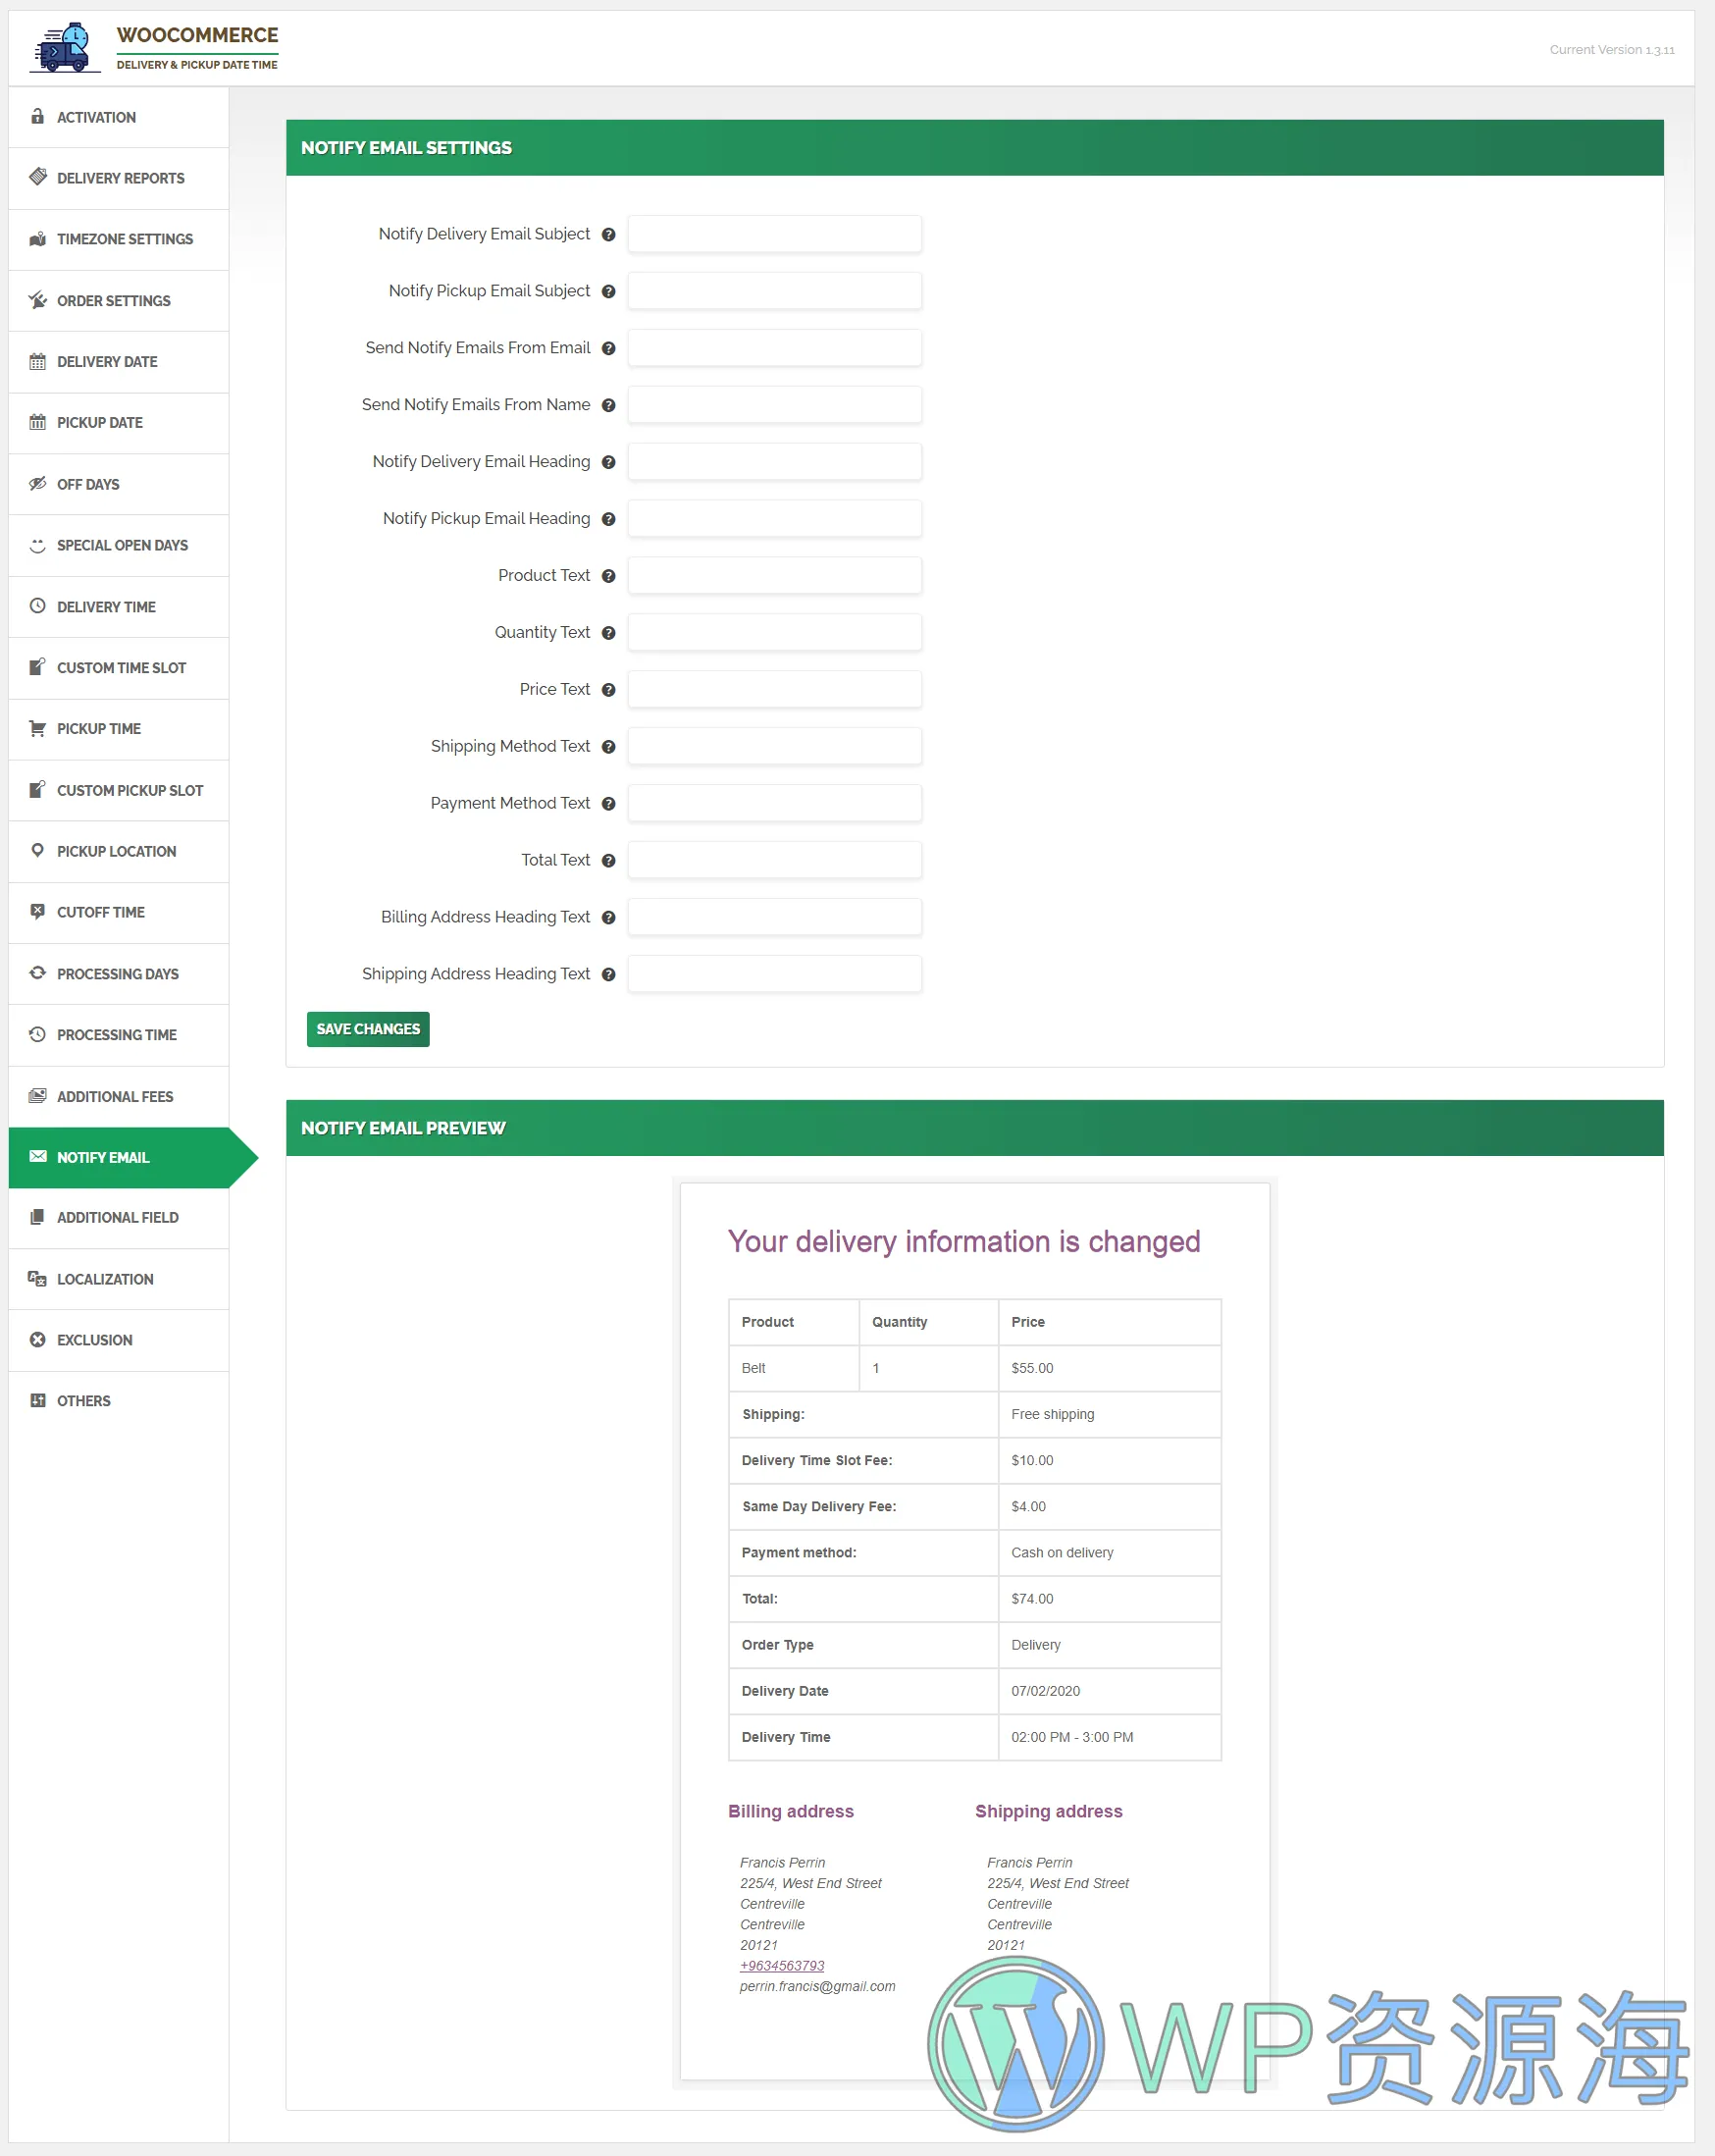This screenshot has width=1715, height=2156.
Task: Switch to the Localization tab
Action: pos(105,1280)
